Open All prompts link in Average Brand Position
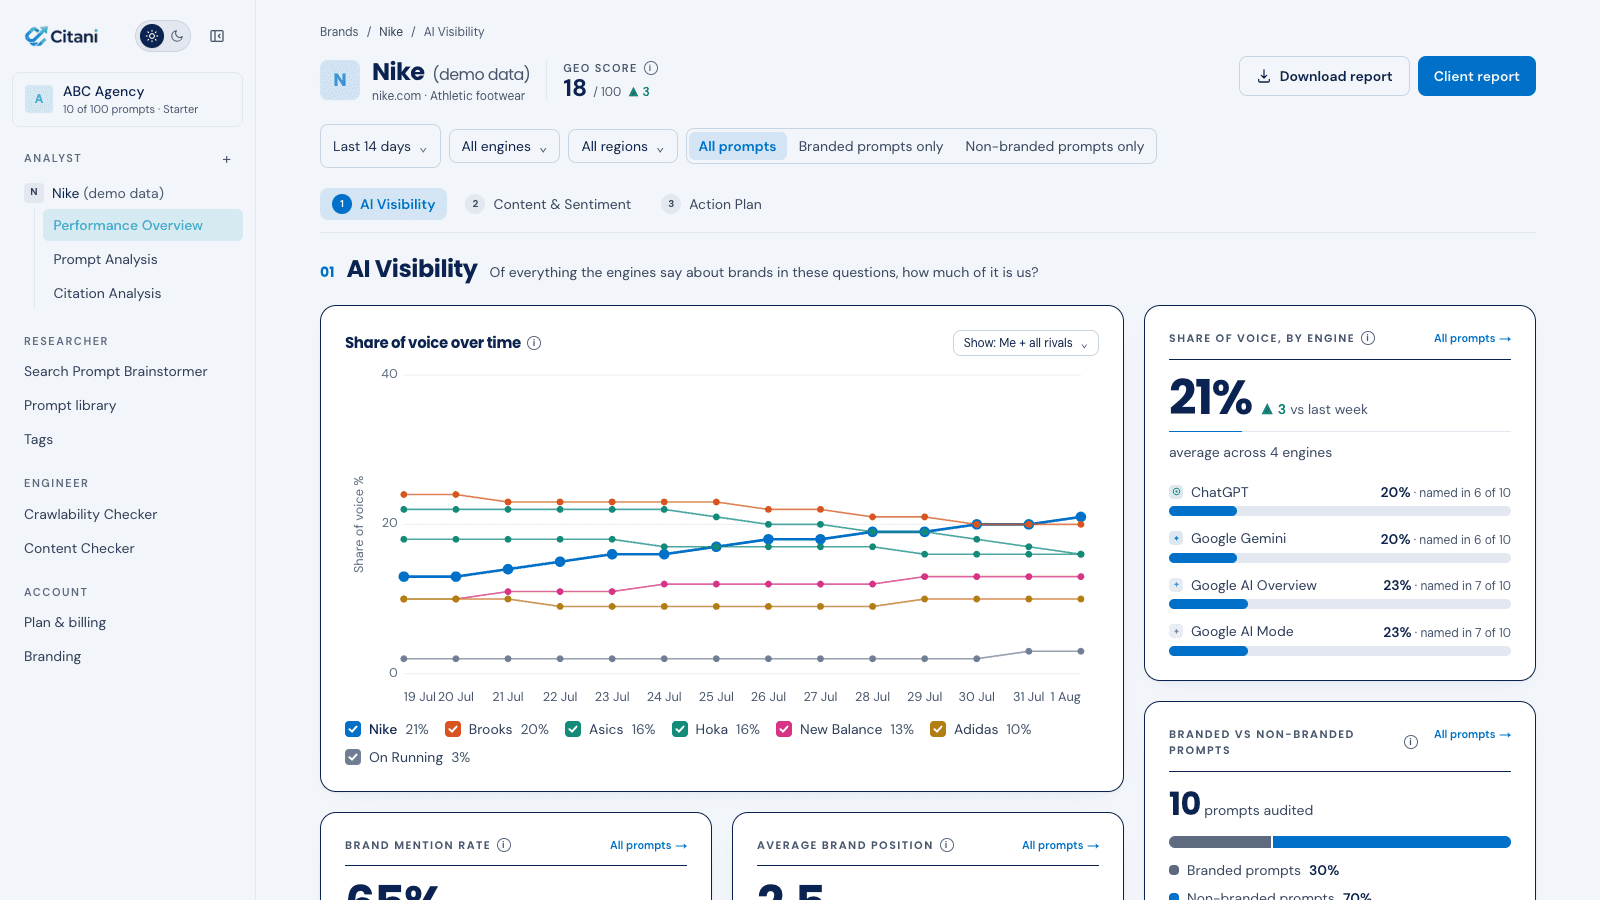This screenshot has height=900, width=1600. (1060, 845)
